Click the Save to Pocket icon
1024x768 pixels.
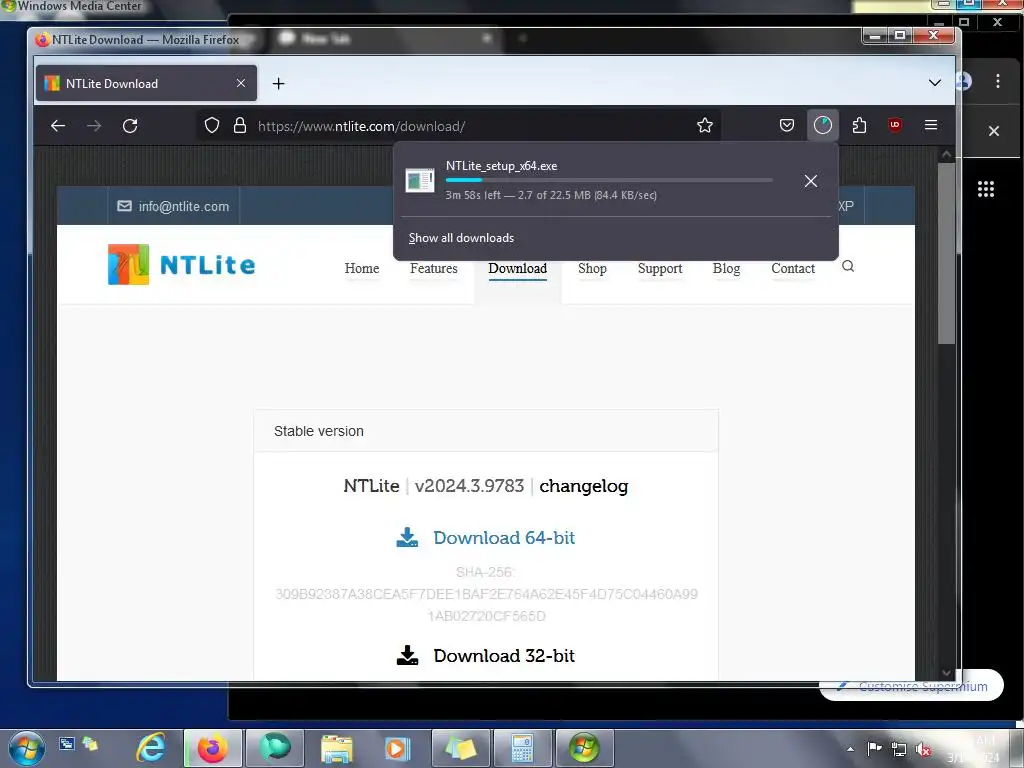click(x=787, y=125)
